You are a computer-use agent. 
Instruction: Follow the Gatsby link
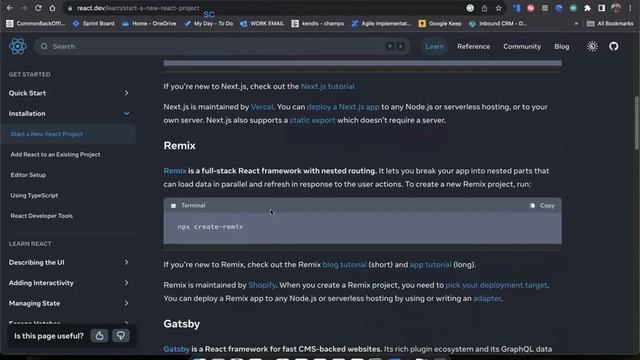click(x=176, y=349)
